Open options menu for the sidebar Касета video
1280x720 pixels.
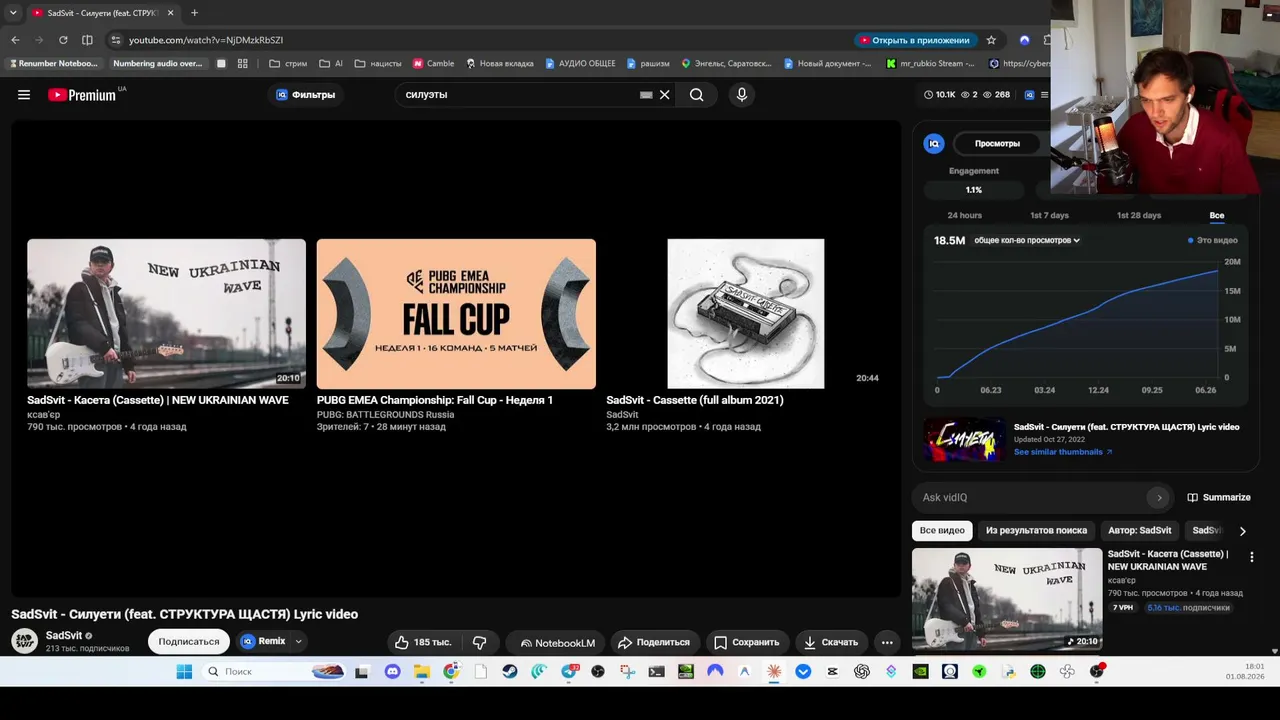point(1251,557)
